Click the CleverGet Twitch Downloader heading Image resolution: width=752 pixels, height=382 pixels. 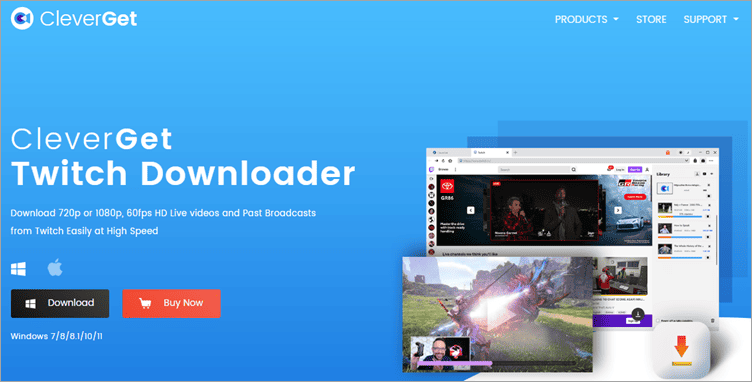coord(182,157)
